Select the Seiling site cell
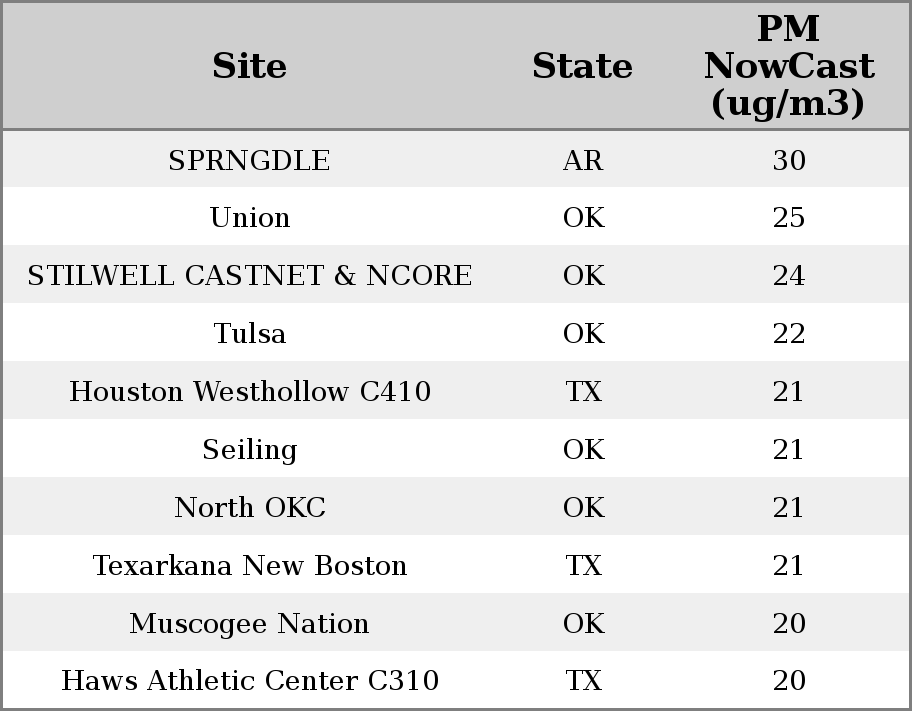Screen dimensions: 912x711 pos(249,450)
